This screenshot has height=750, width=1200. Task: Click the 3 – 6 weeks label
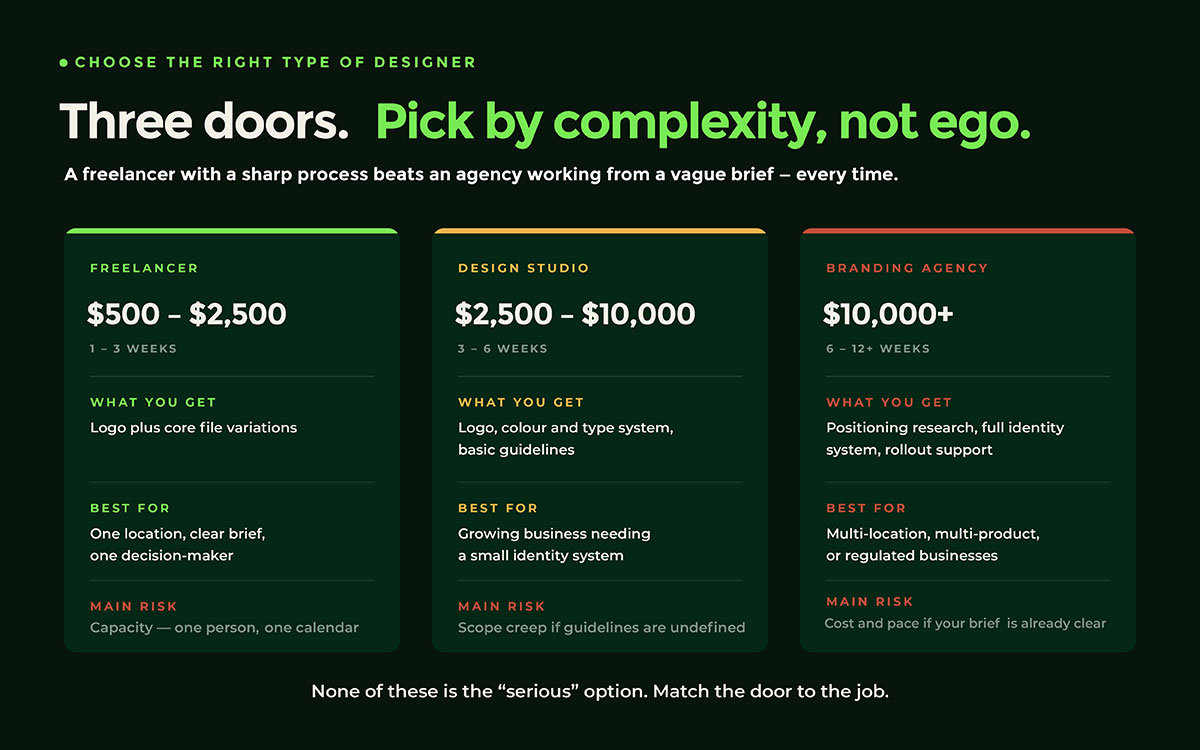(503, 349)
